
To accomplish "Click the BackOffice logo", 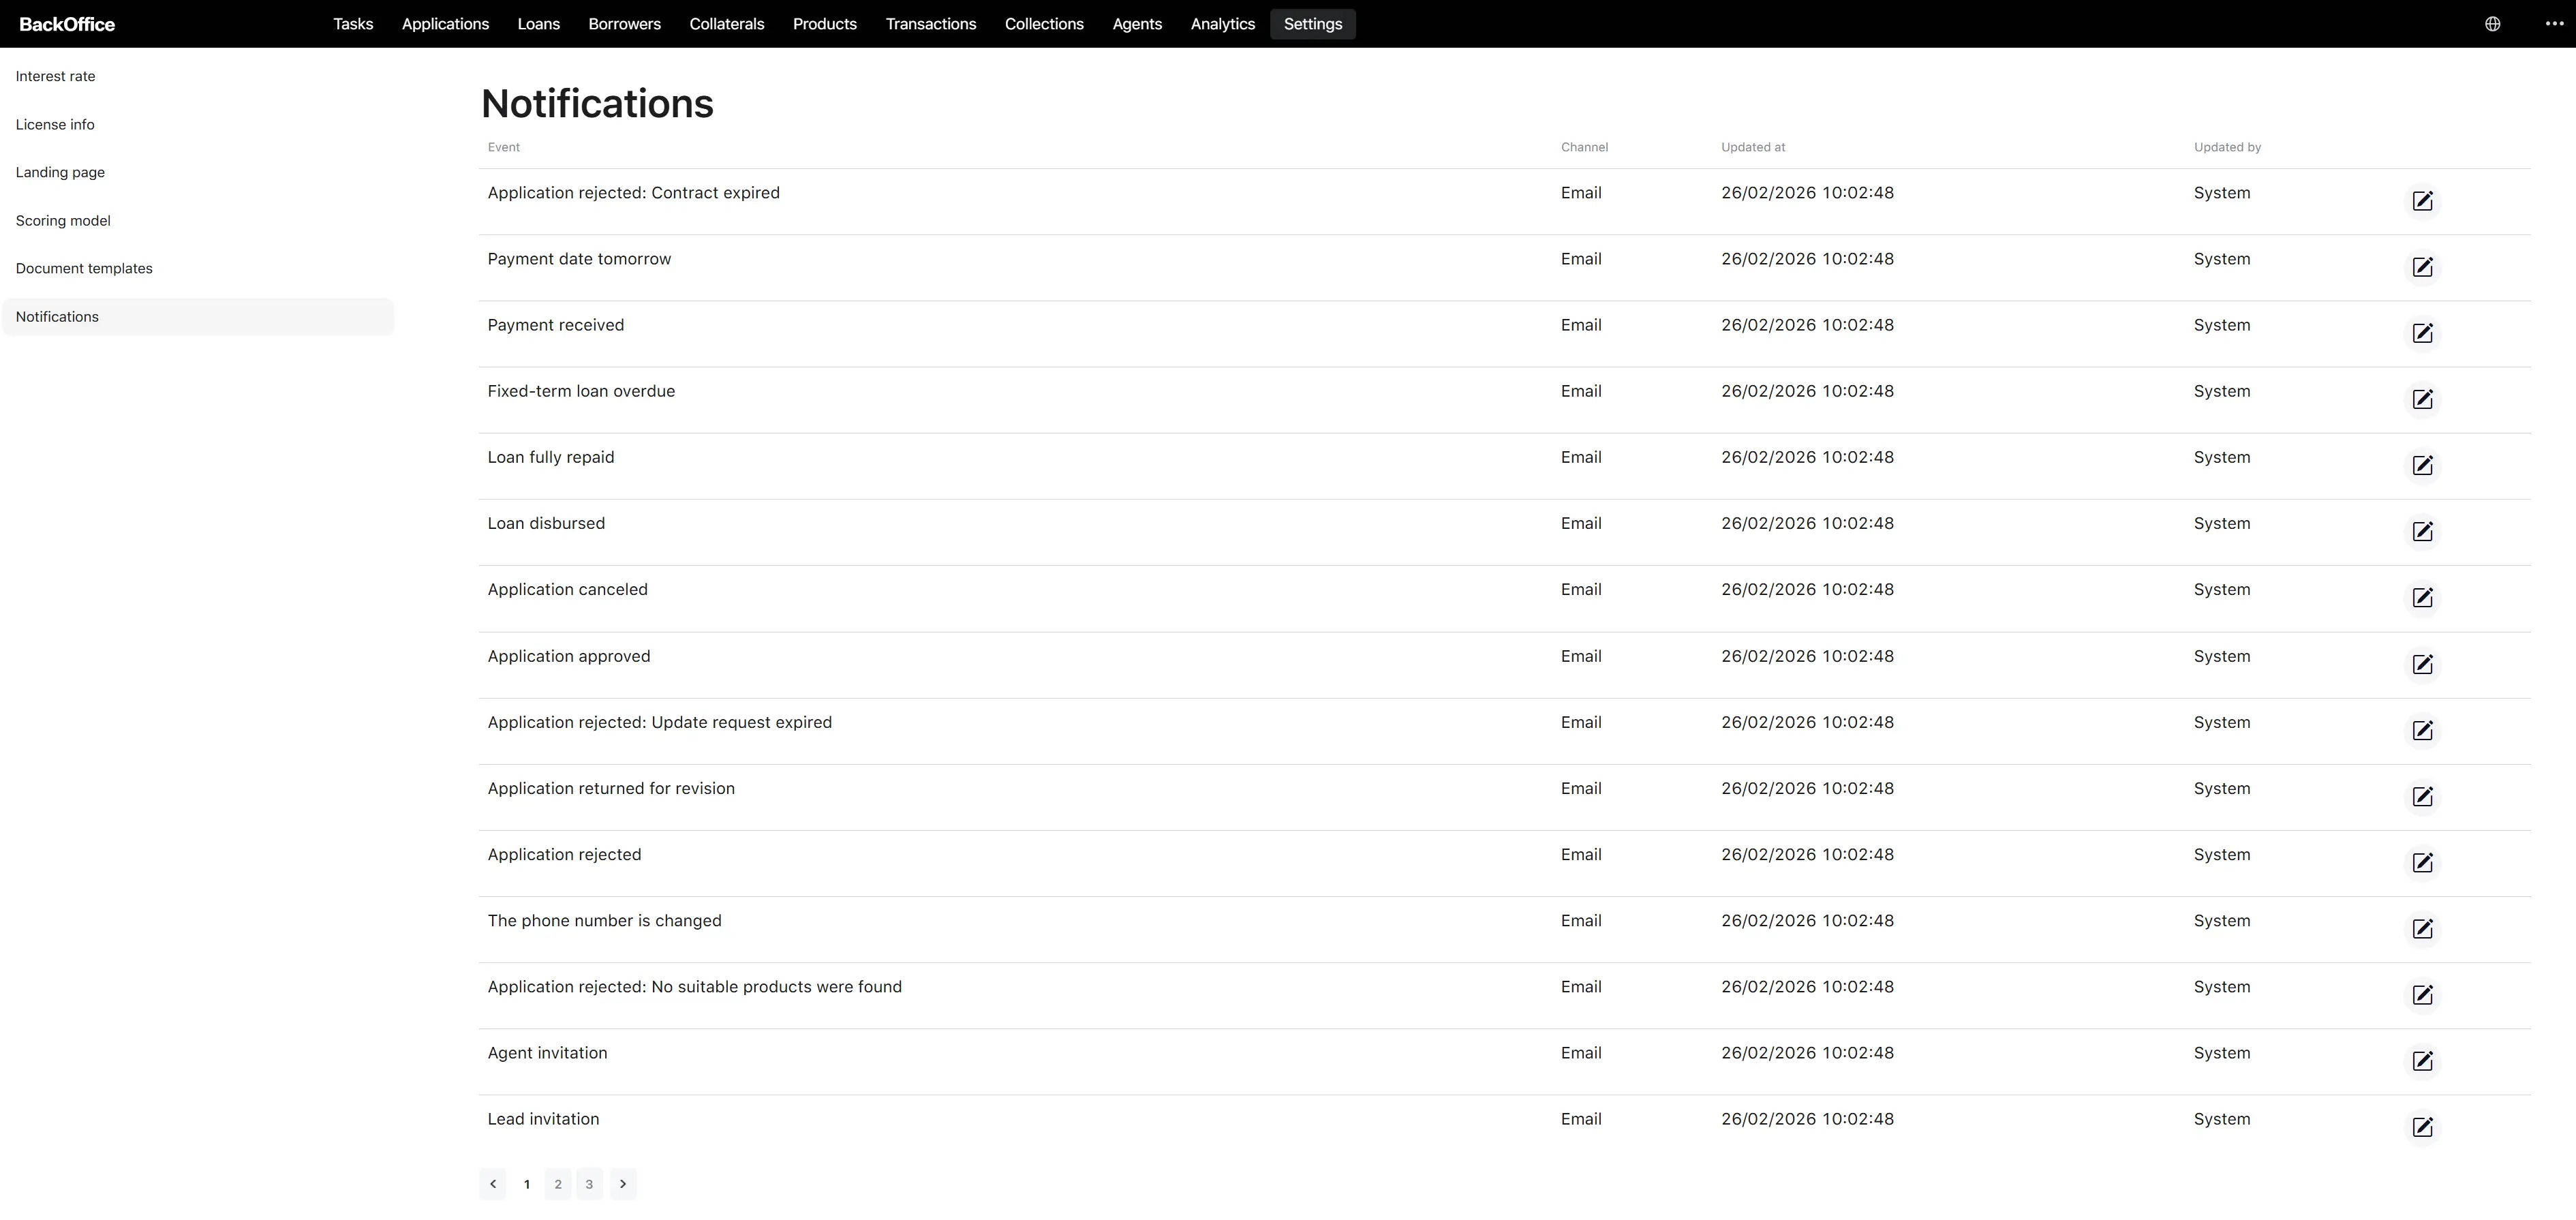I will tap(67, 24).
